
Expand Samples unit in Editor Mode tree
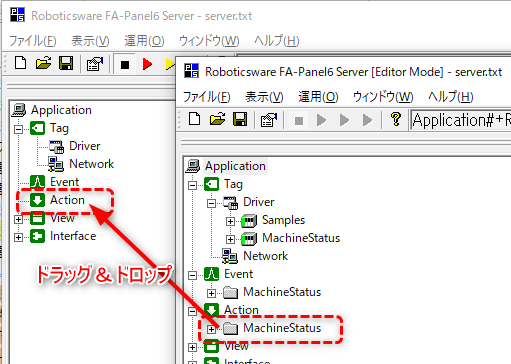(230, 221)
